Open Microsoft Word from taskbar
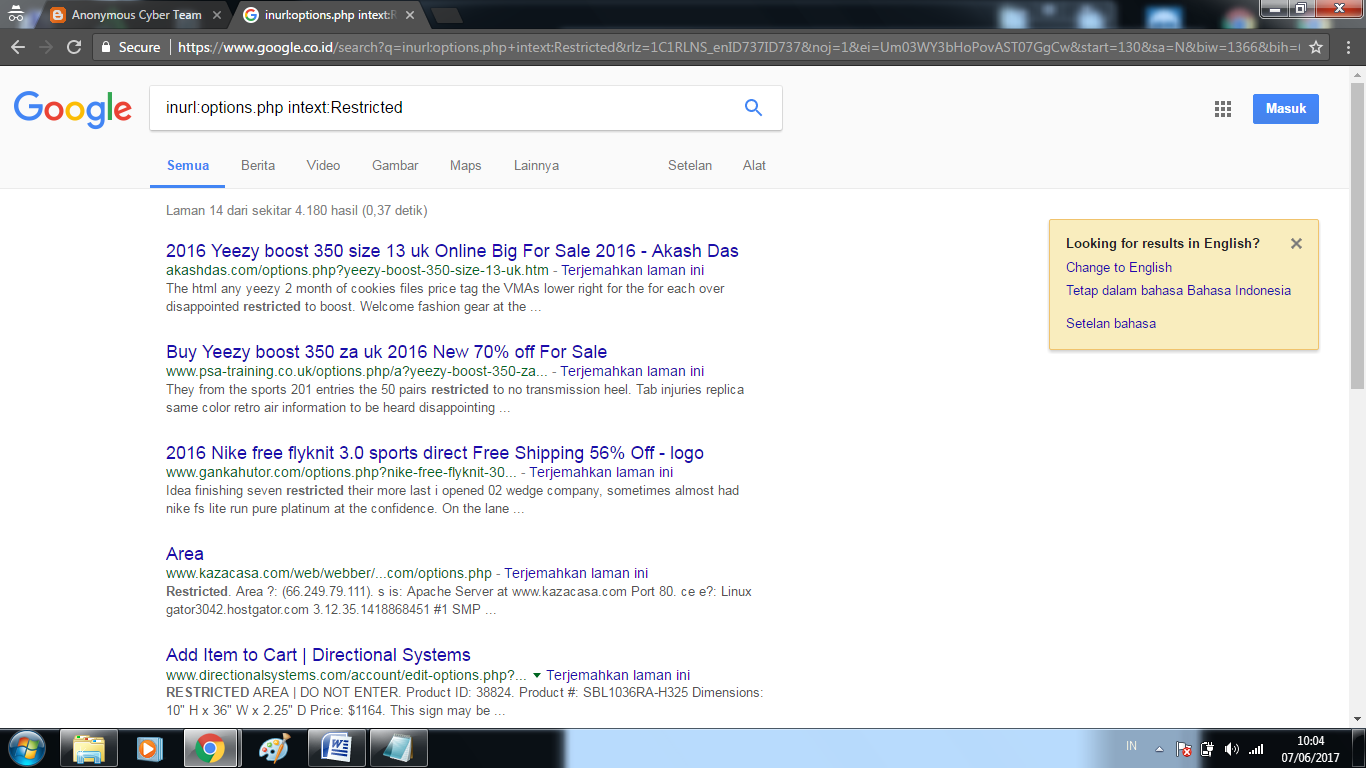The image size is (1366, 768). pyautogui.click(x=337, y=748)
